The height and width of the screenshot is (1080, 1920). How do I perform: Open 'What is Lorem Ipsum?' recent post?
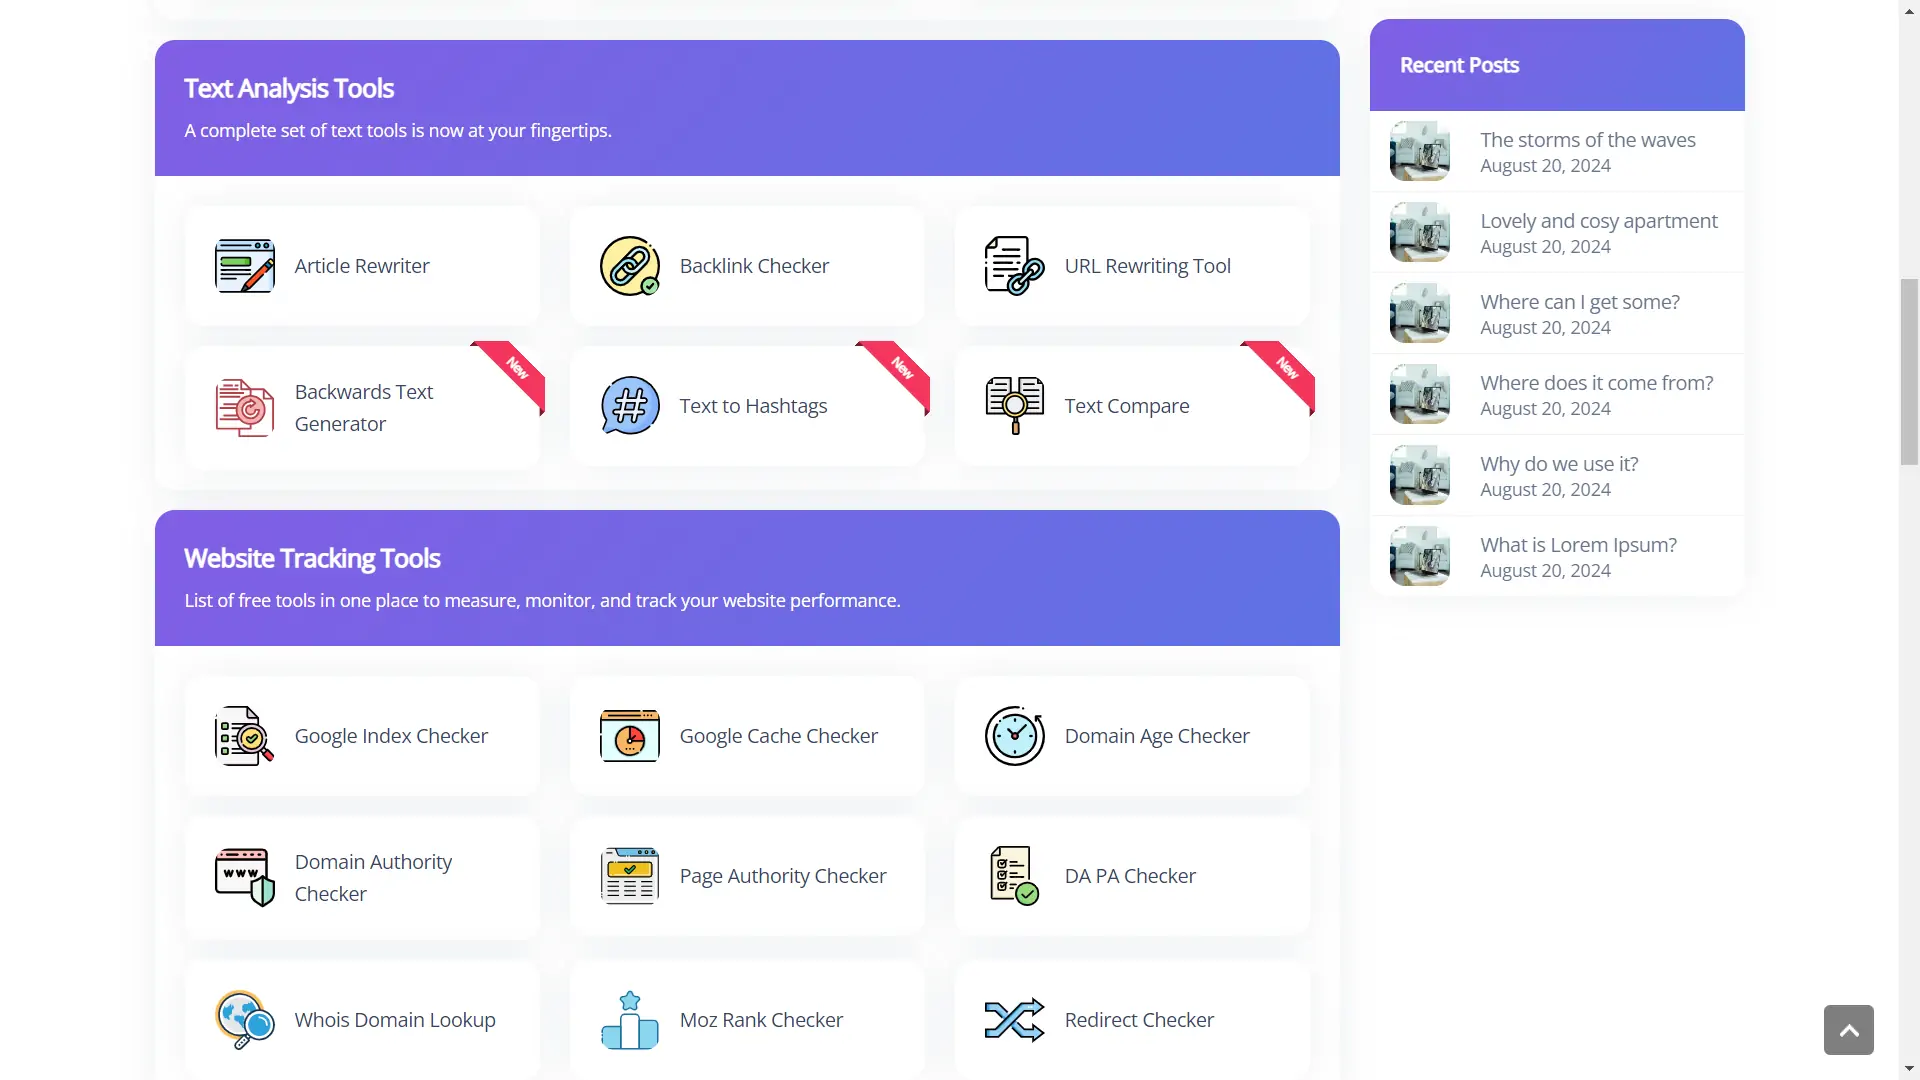1578,545
